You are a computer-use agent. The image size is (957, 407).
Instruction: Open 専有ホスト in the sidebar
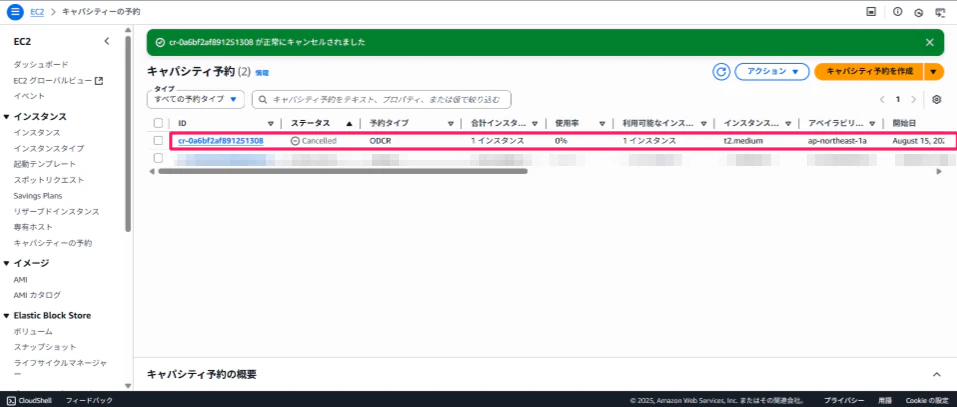tap(33, 228)
